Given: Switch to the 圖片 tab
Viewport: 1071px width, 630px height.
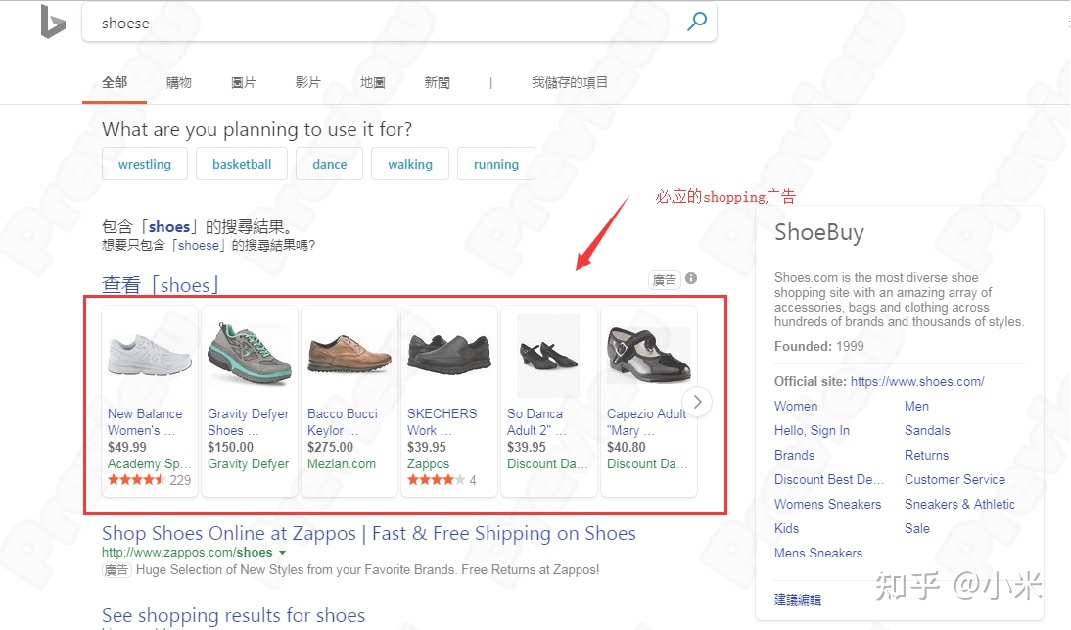Looking at the screenshot, I should pos(243,82).
